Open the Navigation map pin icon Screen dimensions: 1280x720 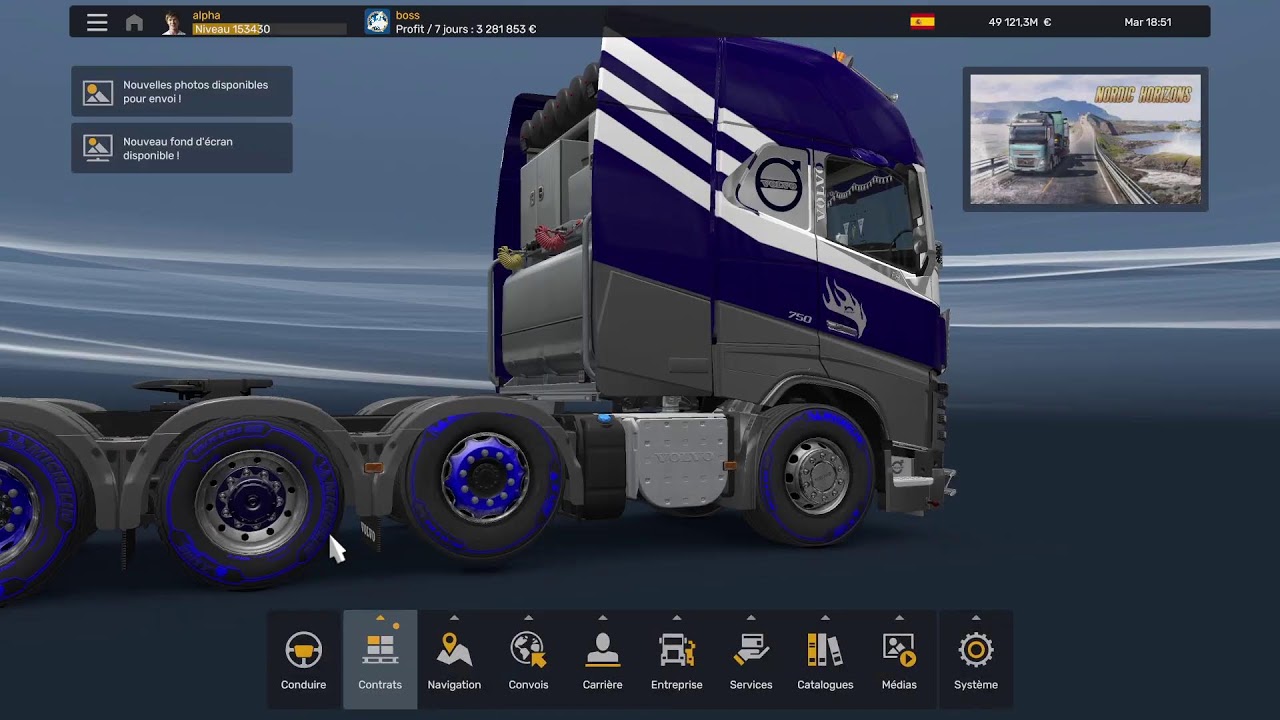tap(454, 650)
